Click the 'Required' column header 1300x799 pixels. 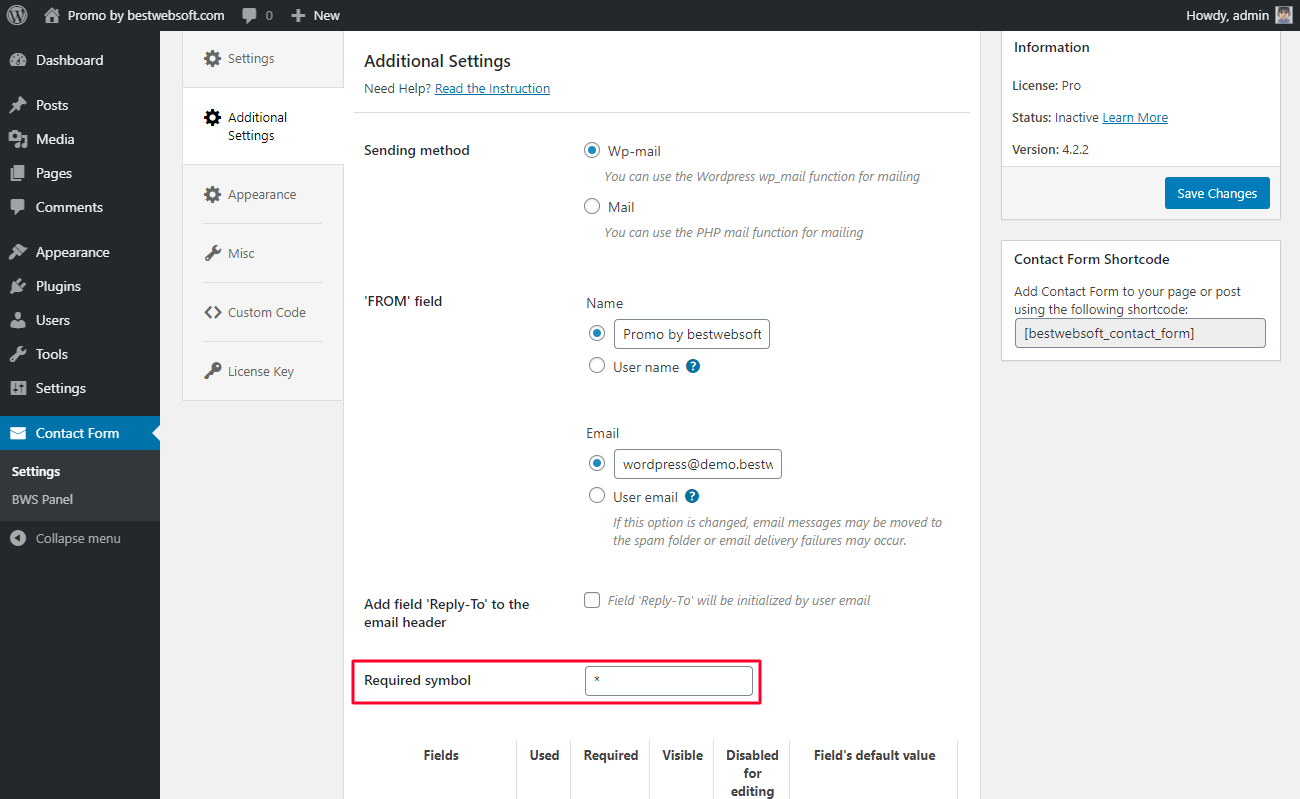(611, 755)
